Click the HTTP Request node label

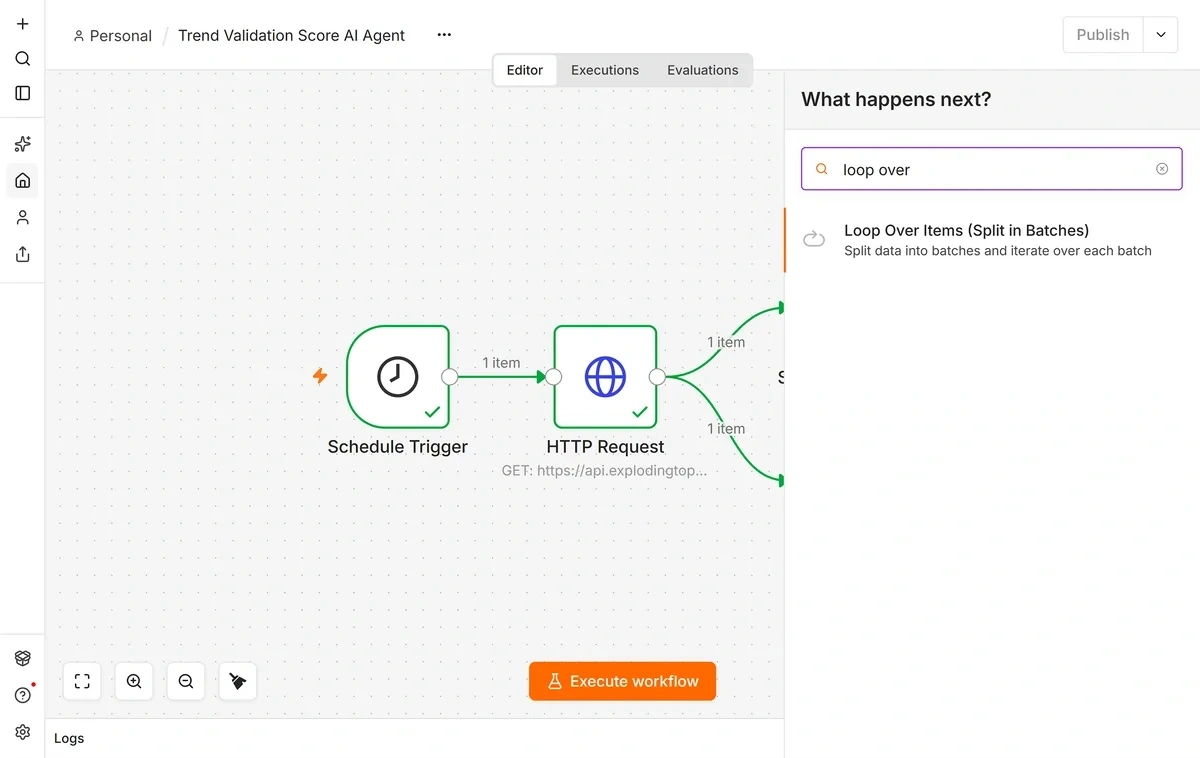[605, 447]
